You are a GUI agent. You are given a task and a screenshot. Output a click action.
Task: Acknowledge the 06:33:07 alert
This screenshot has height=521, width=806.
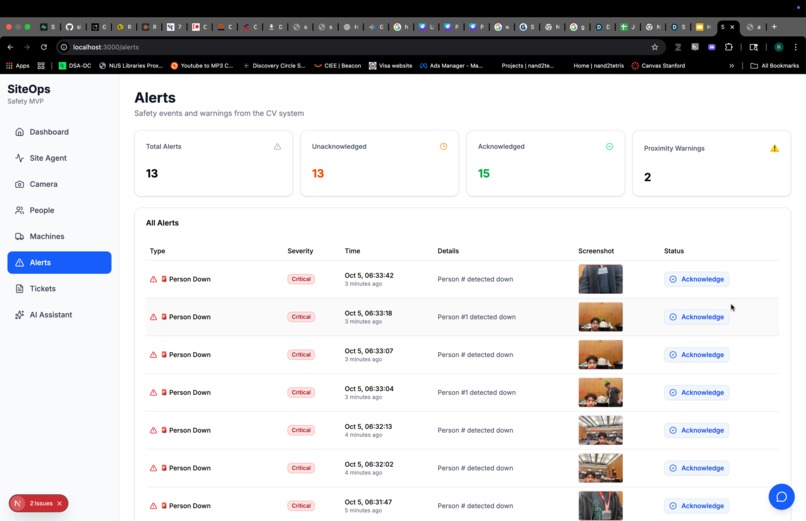pyautogui.click(x=697, y=355)
